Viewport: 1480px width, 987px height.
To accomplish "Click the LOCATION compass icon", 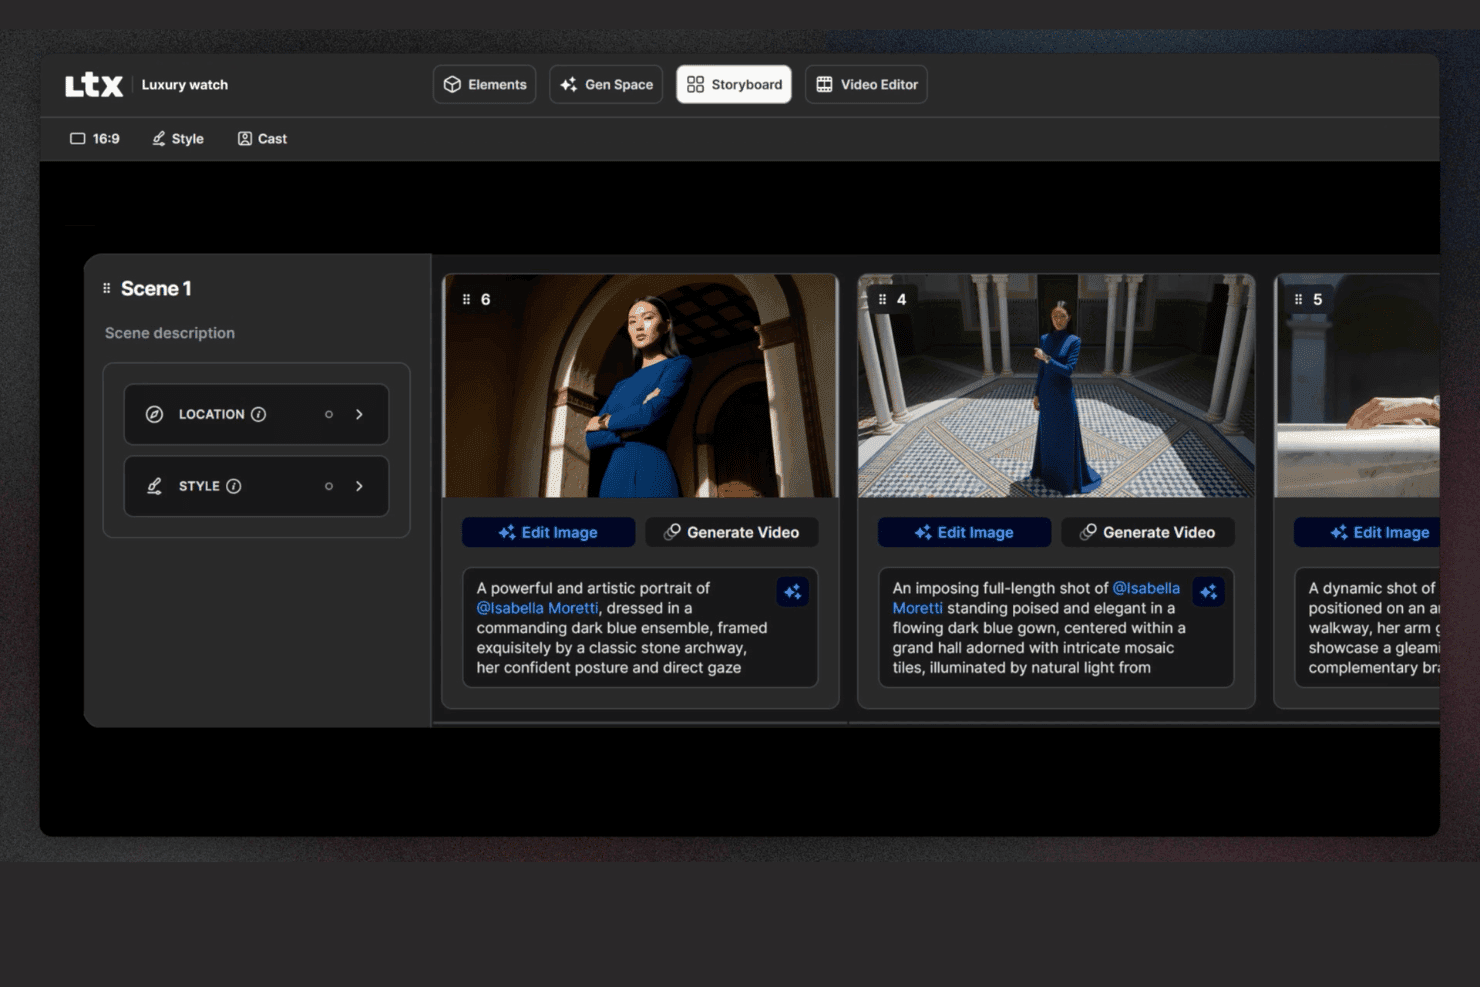I will coord(155,414).
